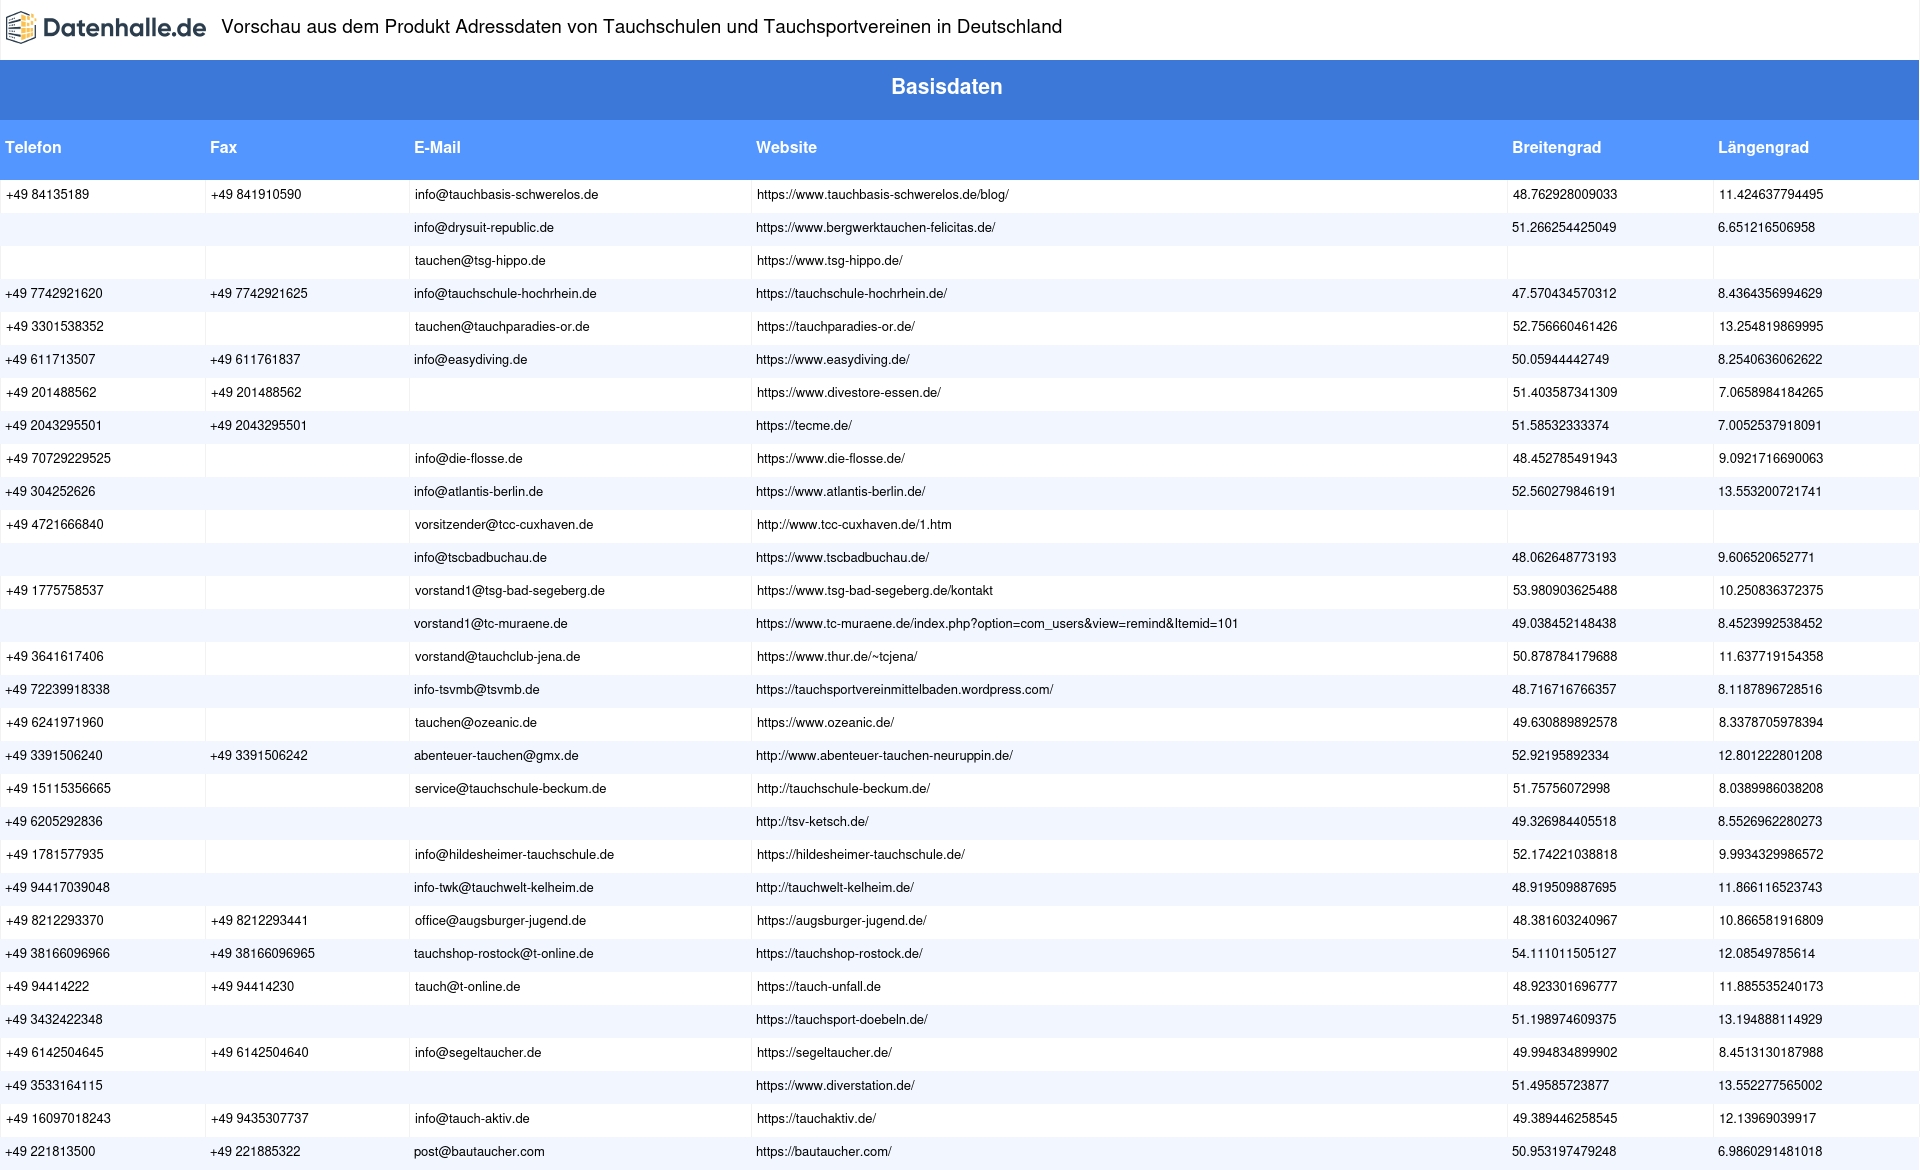The image size is (1920, 1170).
Task: Click the Datenhalle.de logo icon
Action: point(20,28)
